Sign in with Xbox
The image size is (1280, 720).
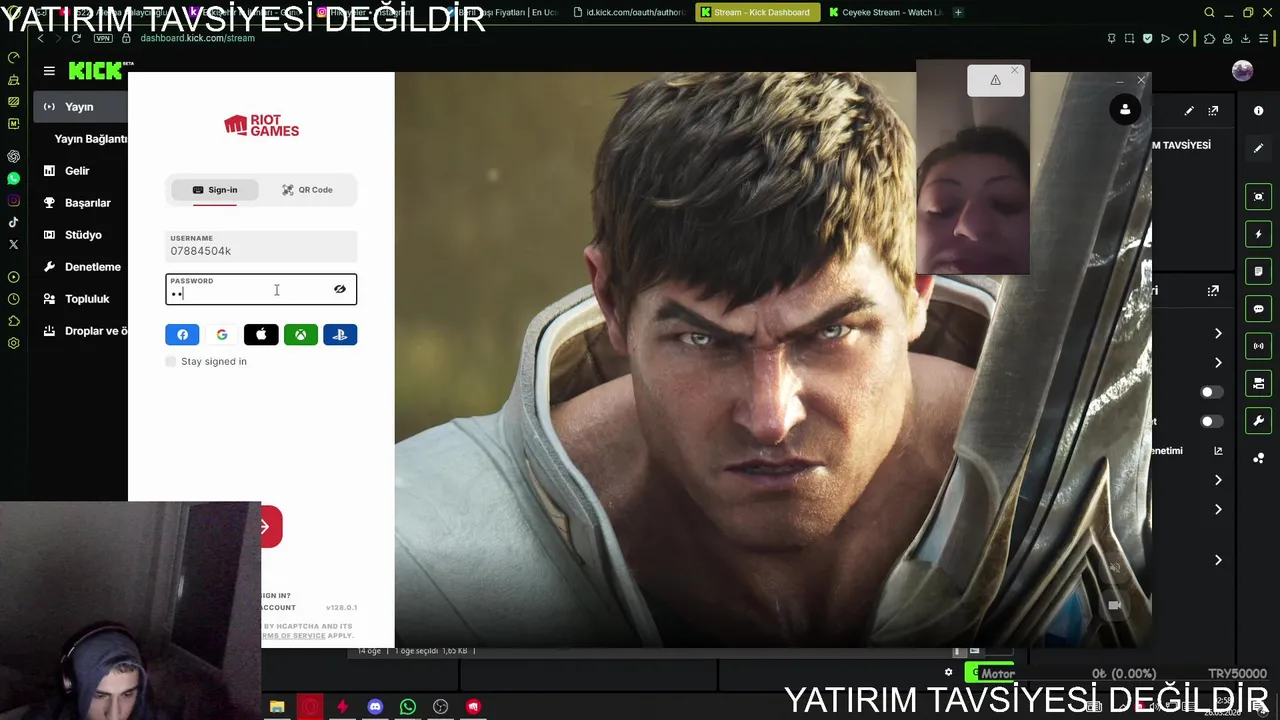click(300, 335)
